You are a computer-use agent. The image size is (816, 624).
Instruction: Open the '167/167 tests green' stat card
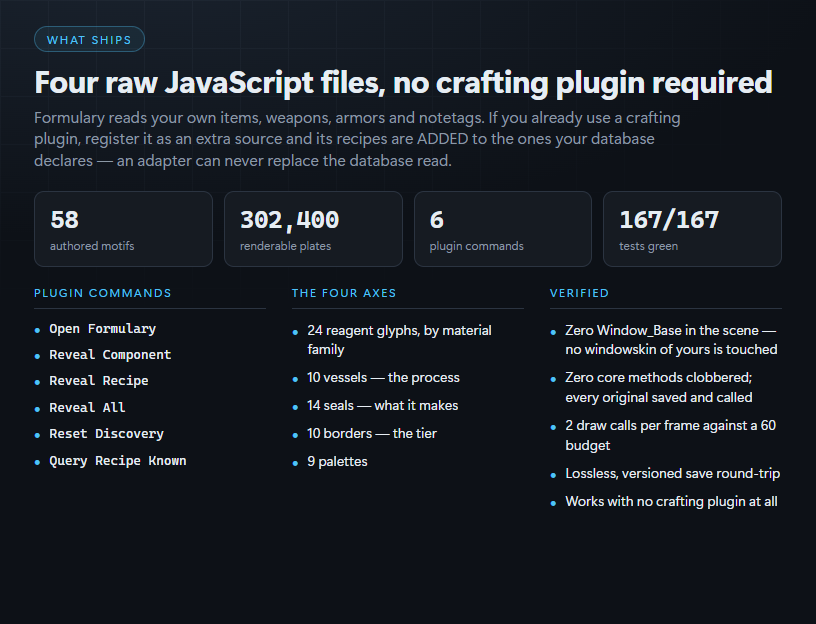[x=692, y=229]
